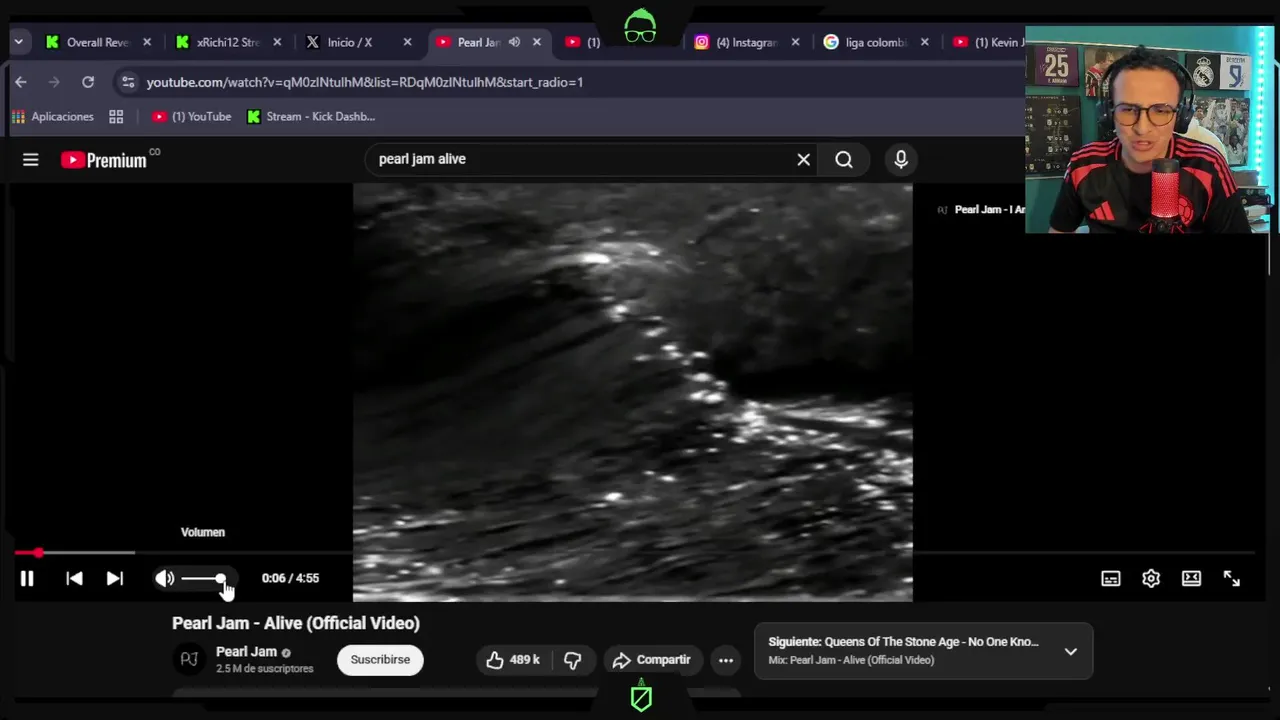Click the 2.5 M de suscriptores text

pyautogui.click(x=264, y=669)
